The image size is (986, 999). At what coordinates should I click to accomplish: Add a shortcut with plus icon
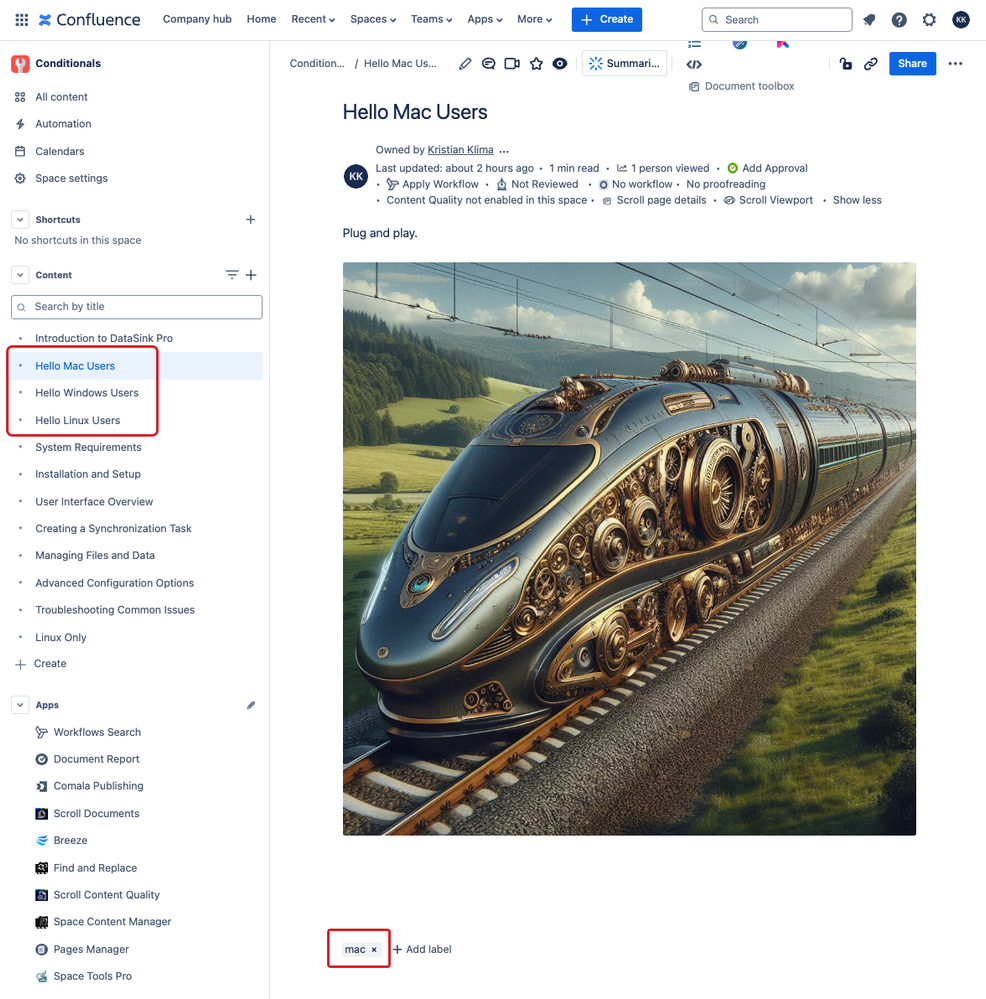pos(251,220)
